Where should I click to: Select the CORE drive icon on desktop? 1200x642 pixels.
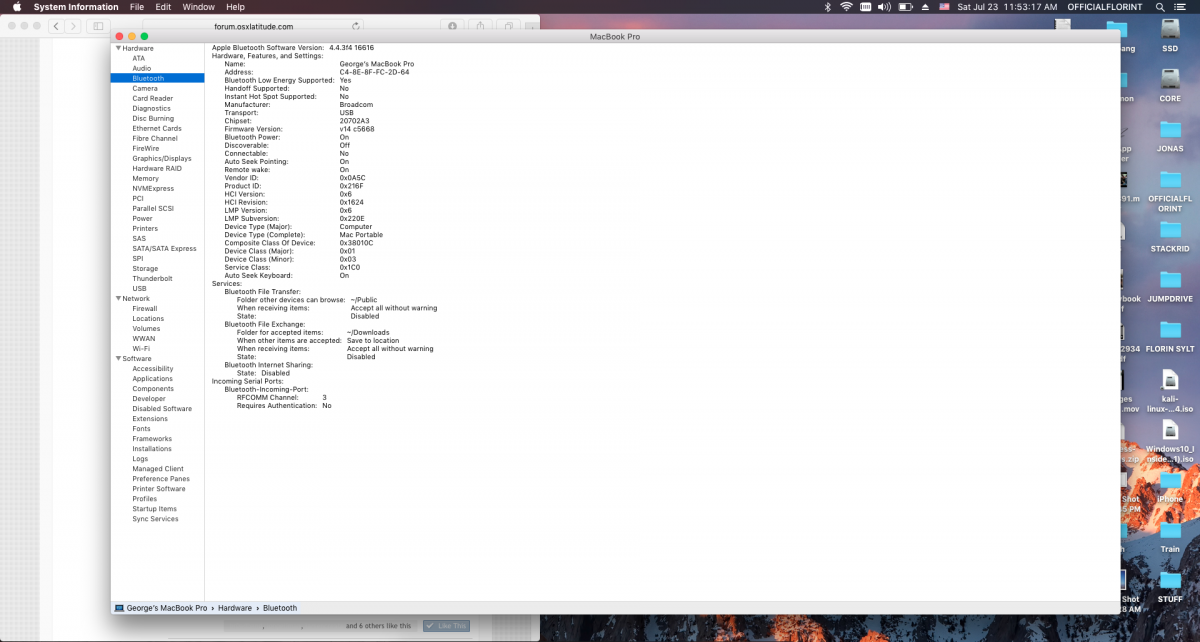point(1169,80)
